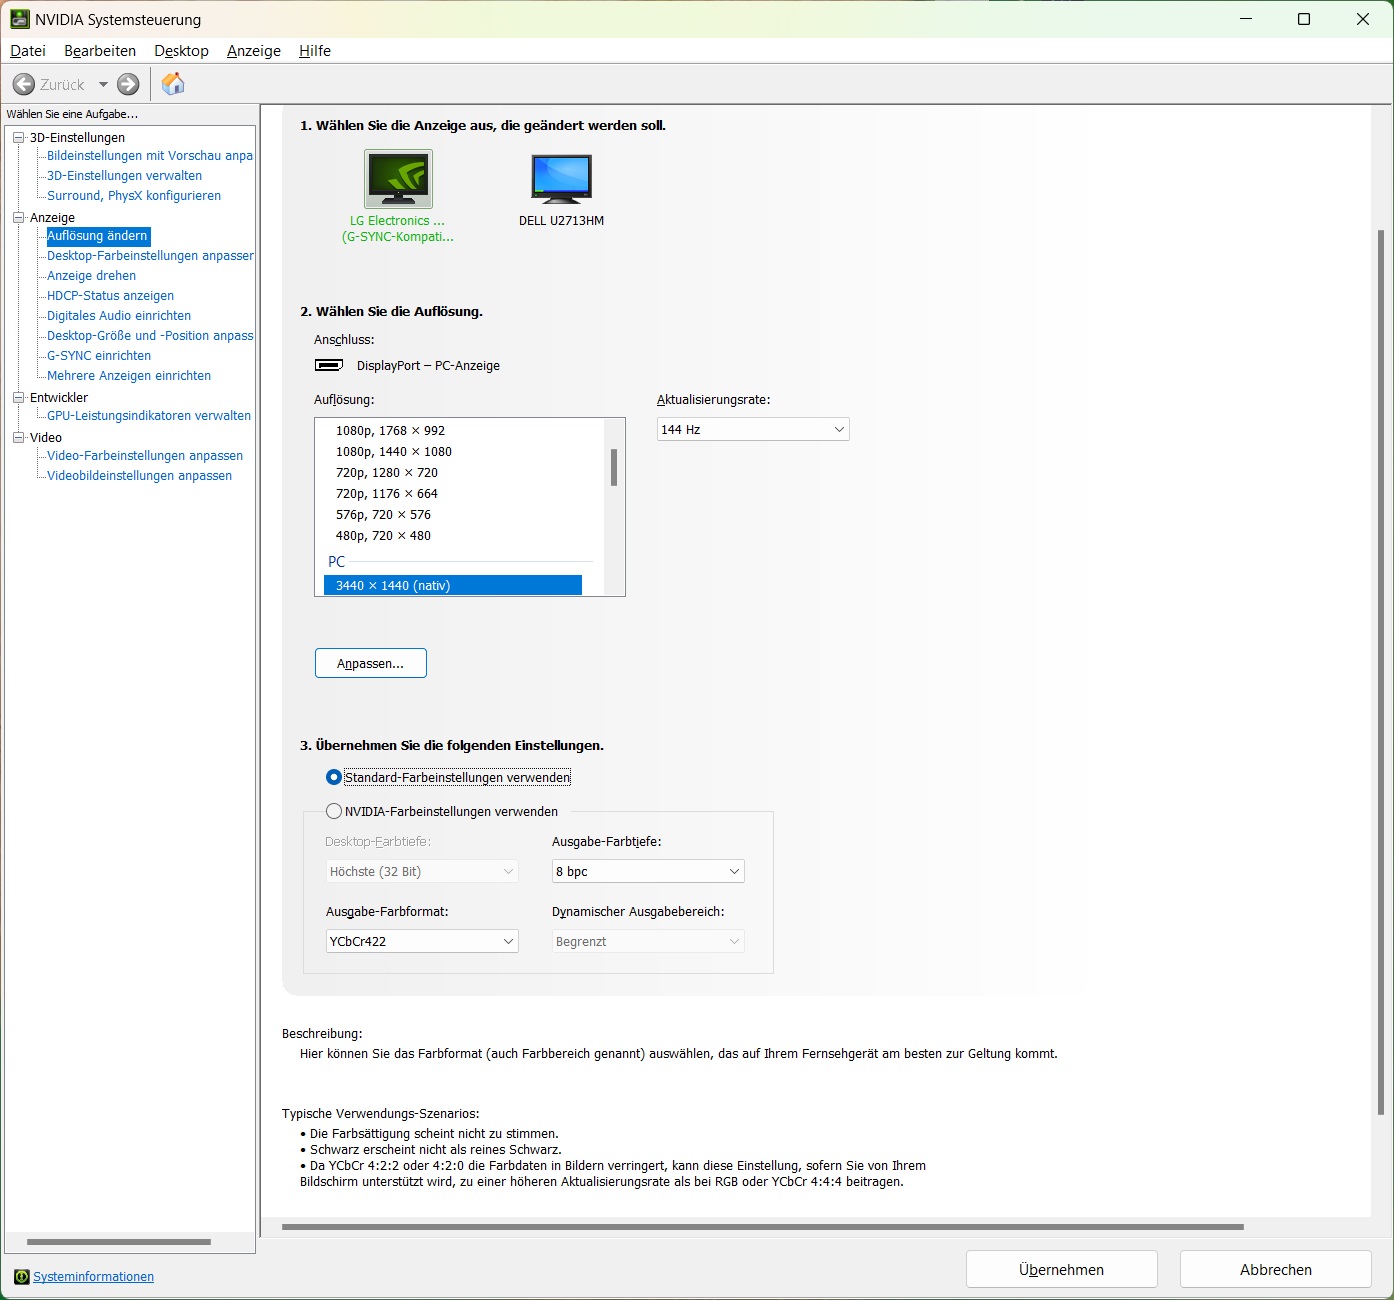This screenshot has width=1394, height=1300.
Task: Select resolution 720p, 1280 × 720
Action: coord(387,473)
